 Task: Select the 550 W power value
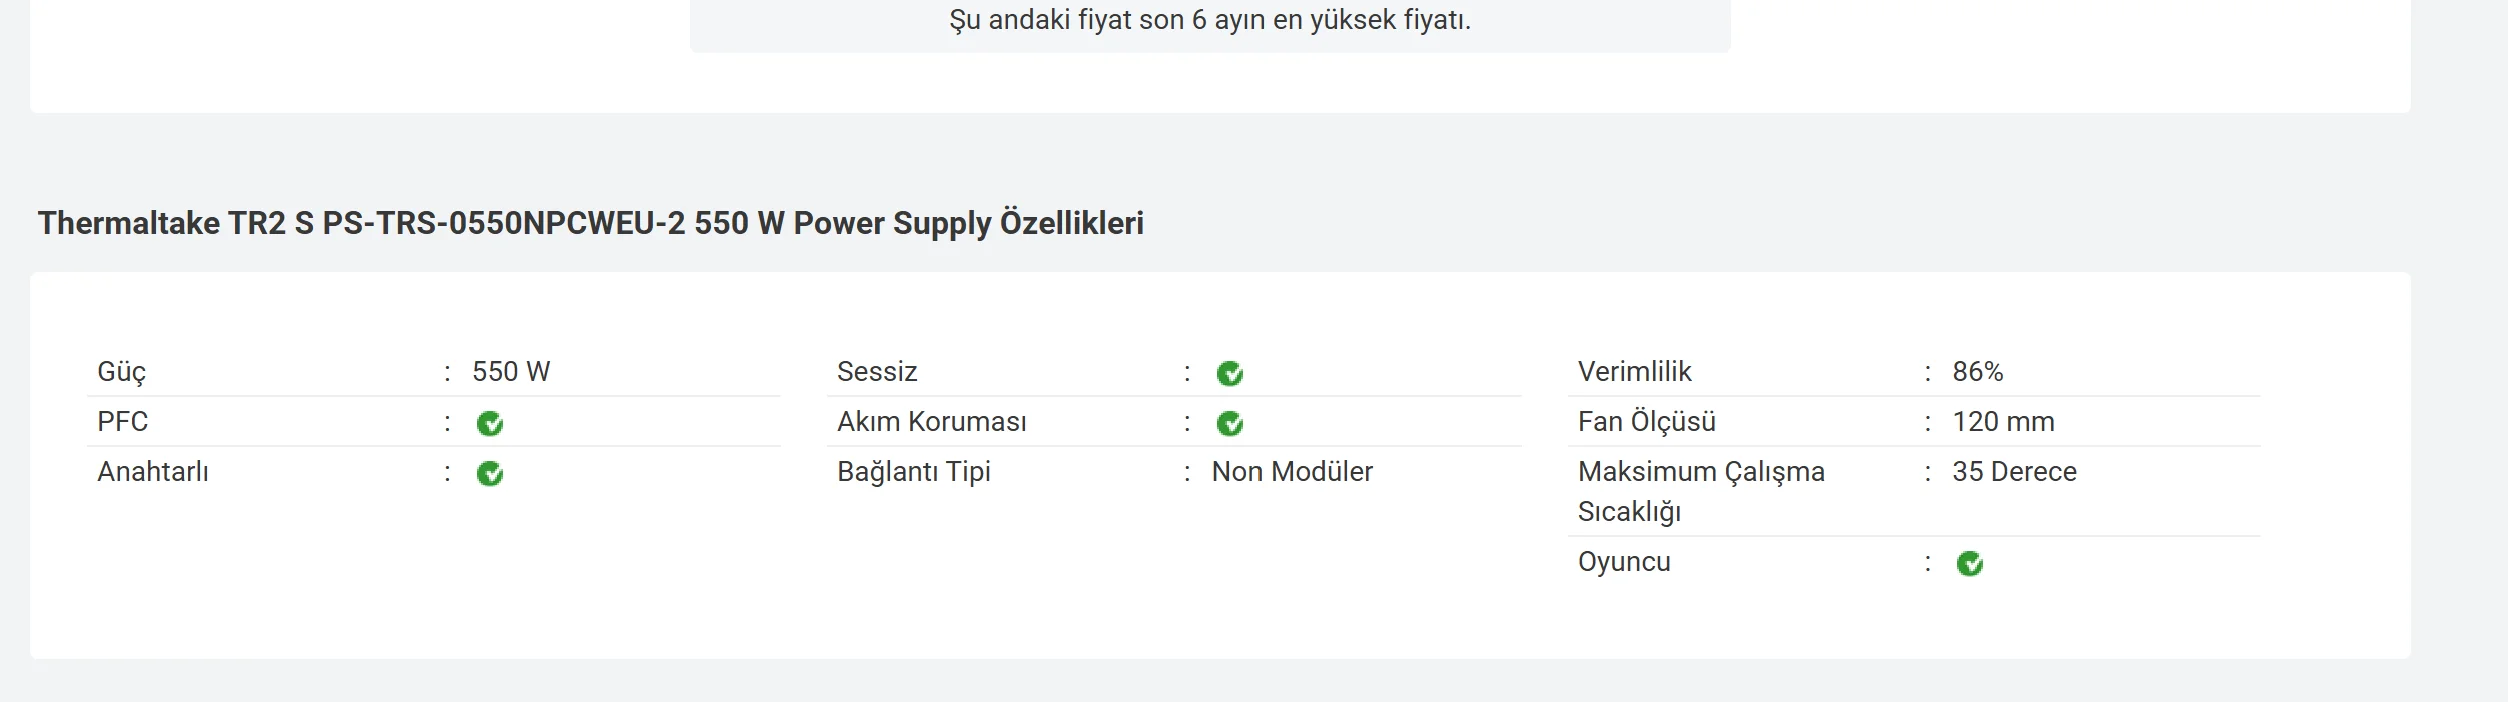pos(511,372)
